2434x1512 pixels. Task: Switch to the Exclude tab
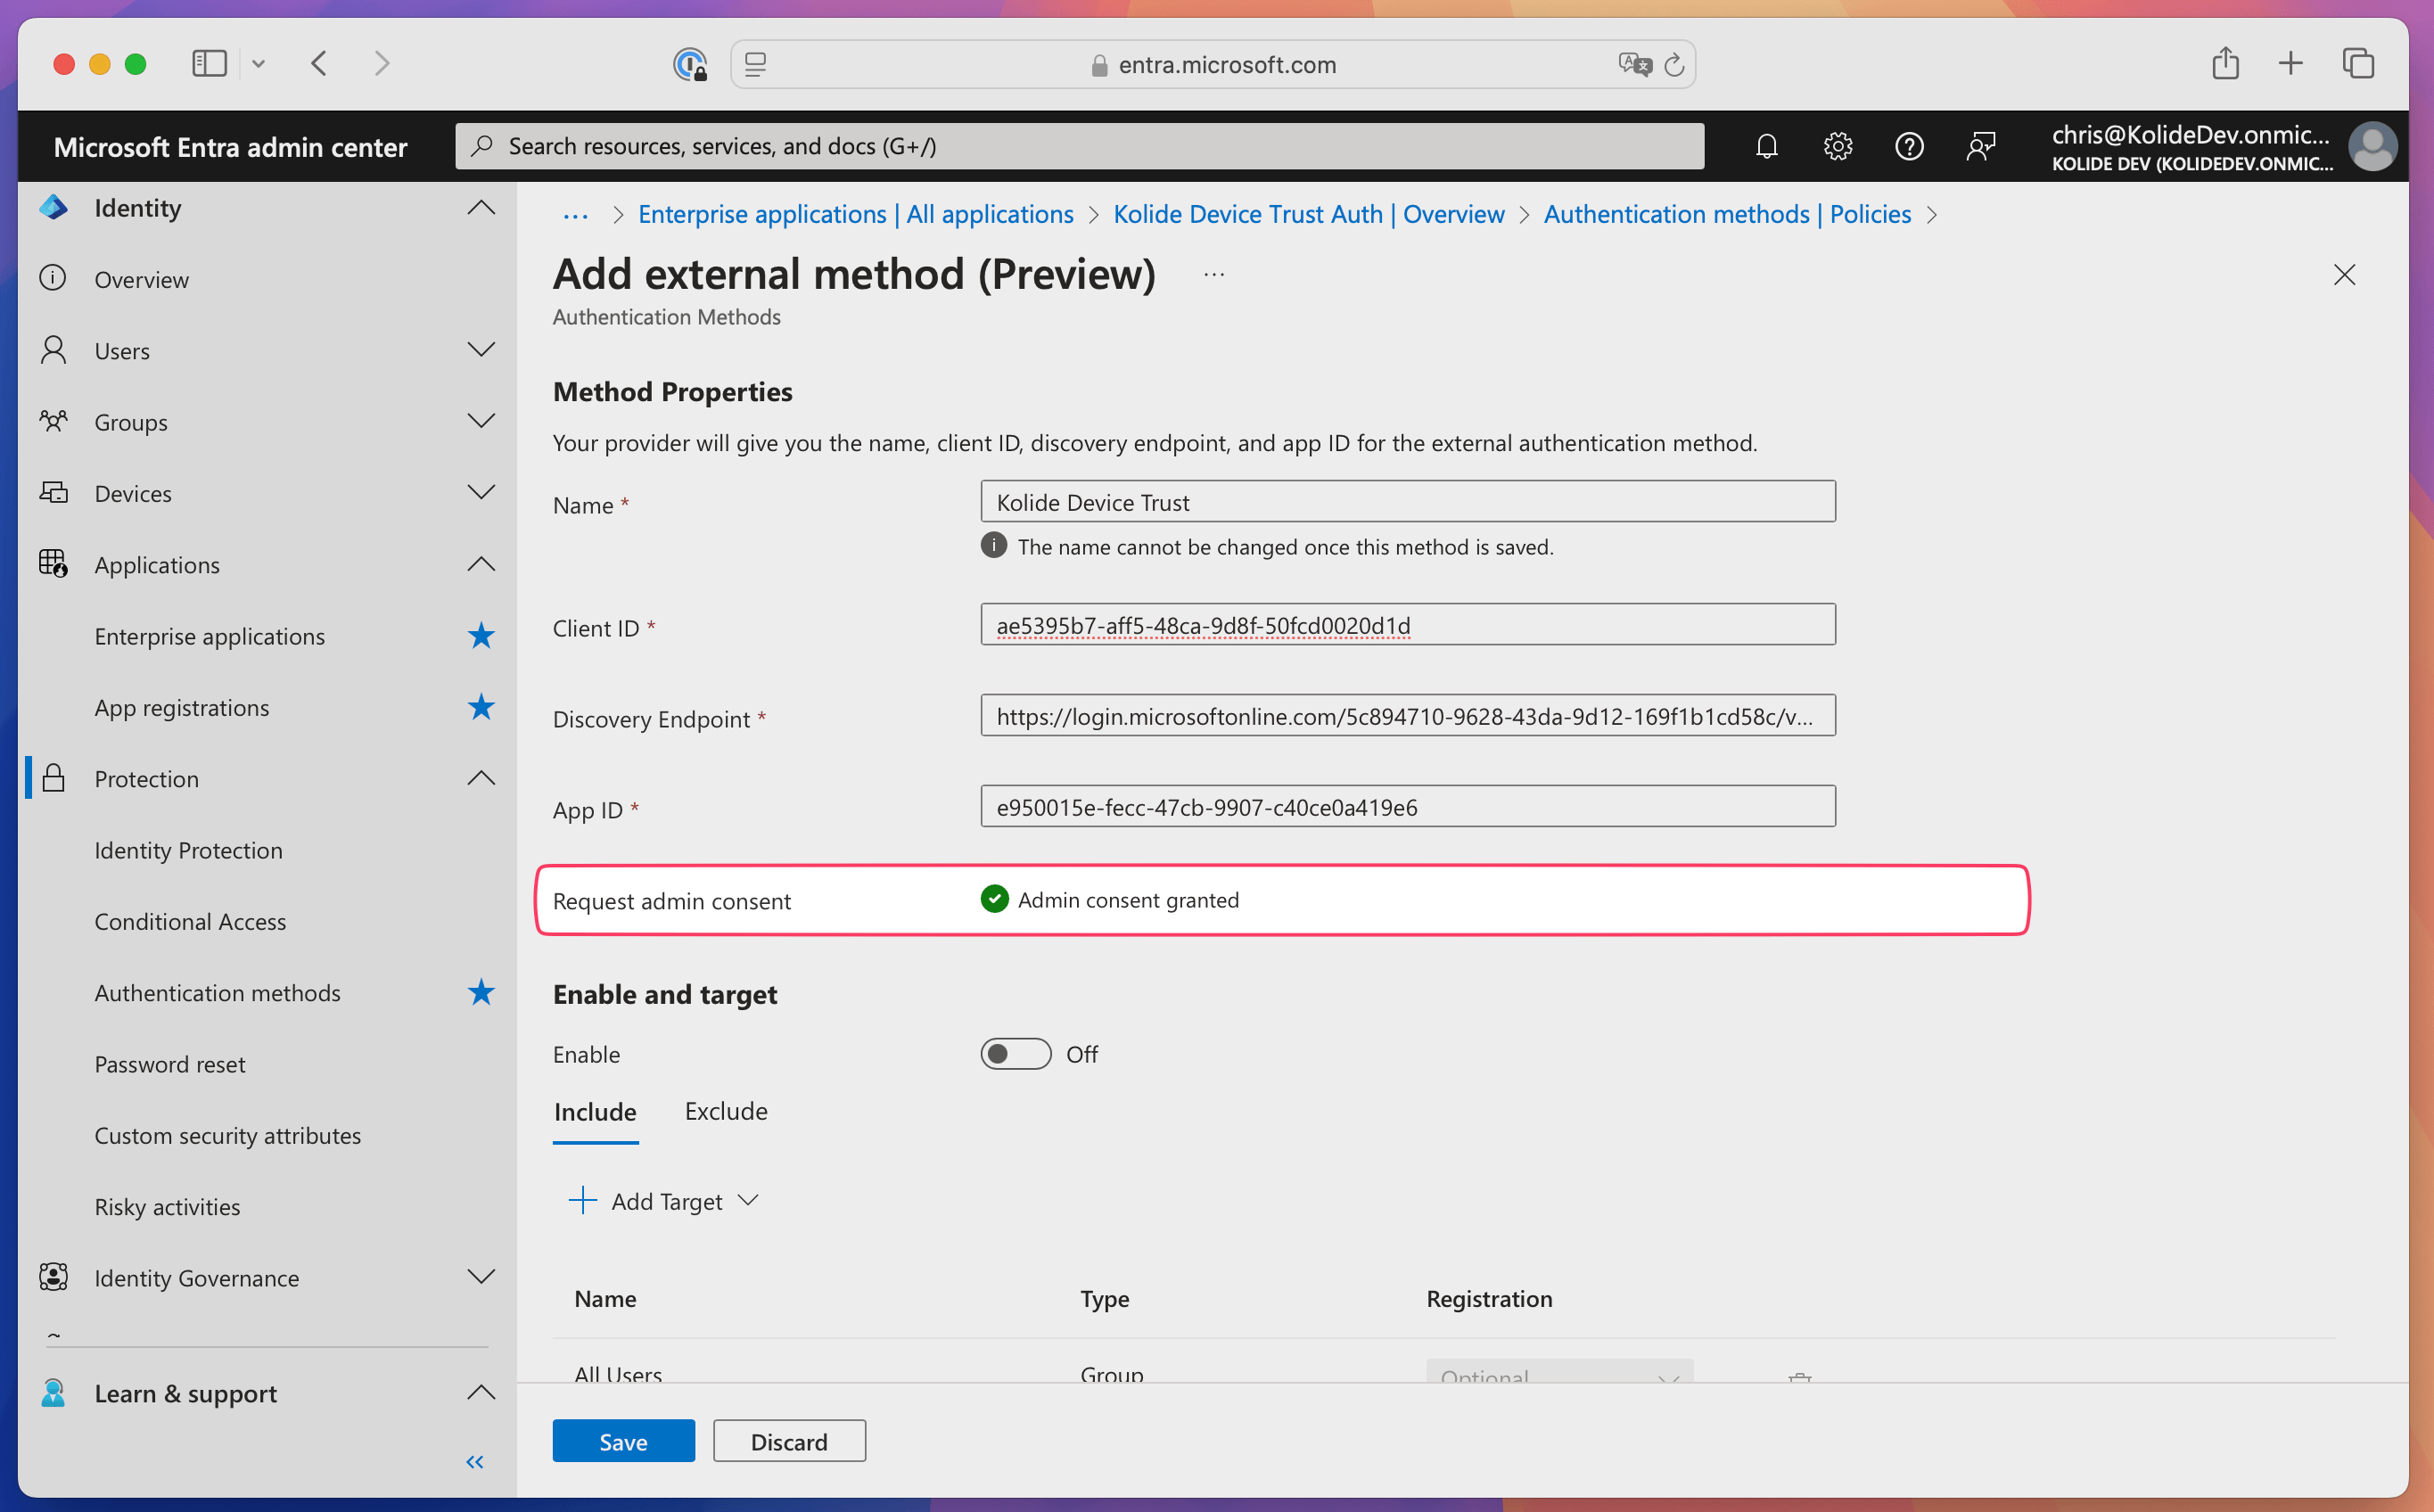pyautogui.click(x=725, y=1111)
